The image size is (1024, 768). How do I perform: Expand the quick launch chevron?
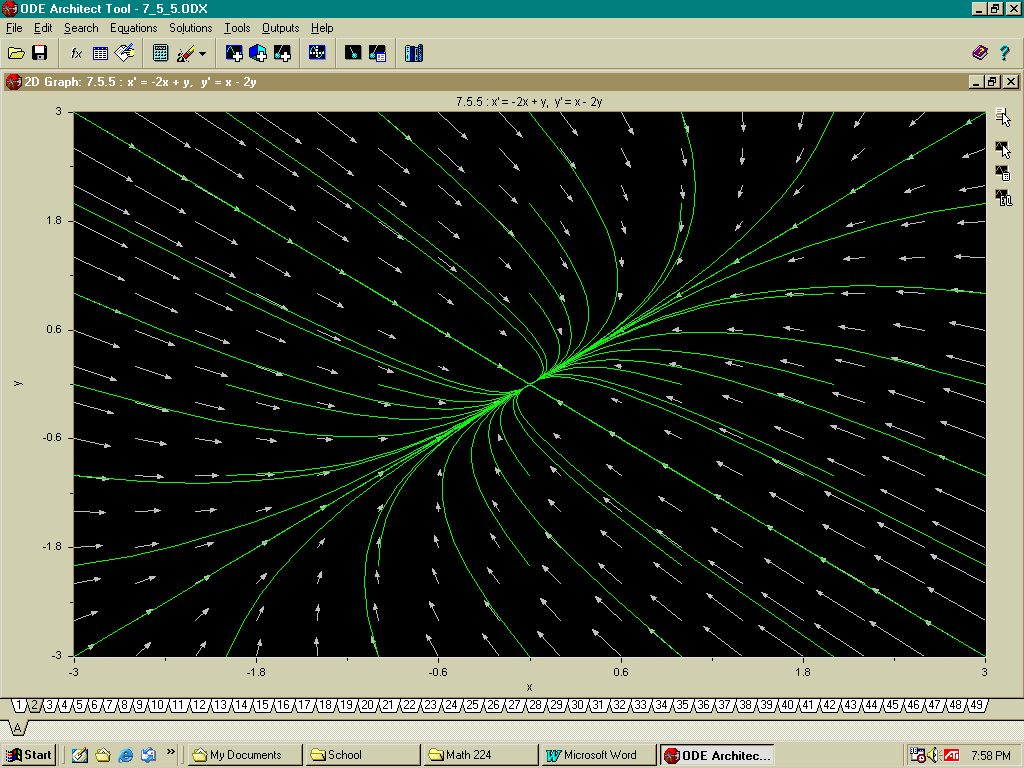[x=170, y=752]
